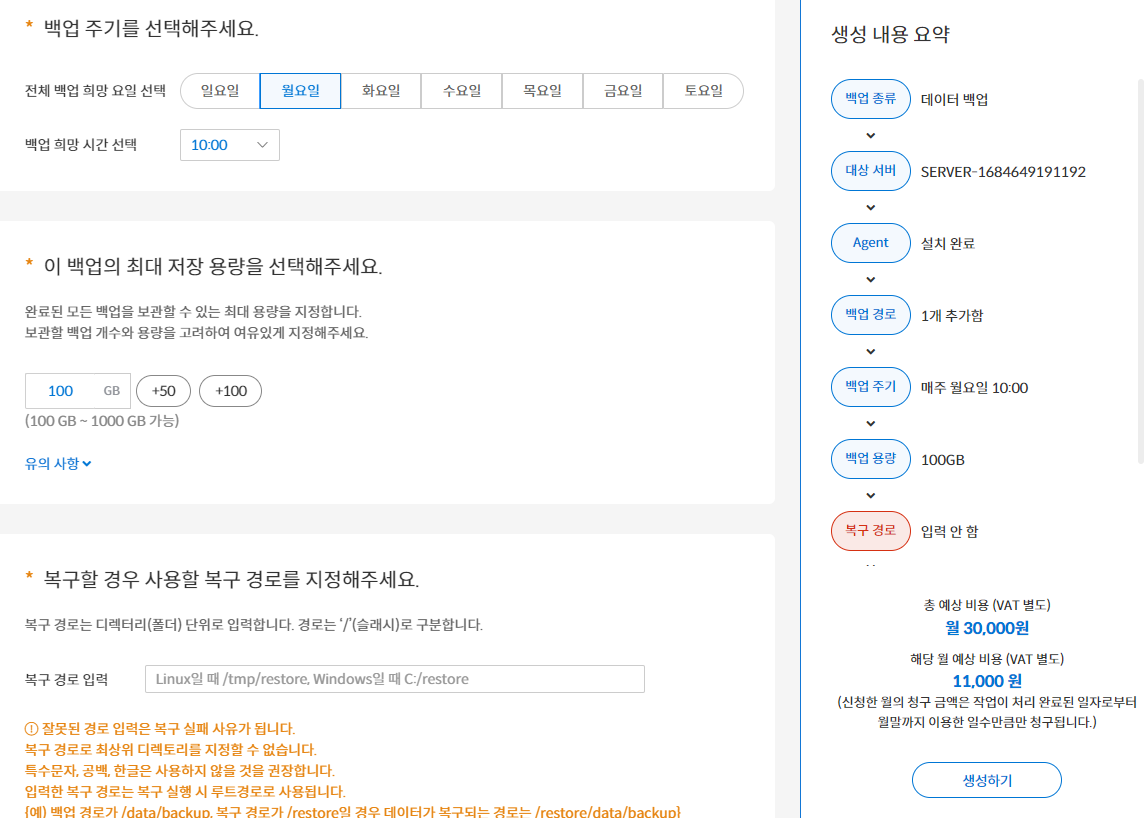Open the 10:00 backup time dropdown
The image size is (1148, 818).
[230, 145]
